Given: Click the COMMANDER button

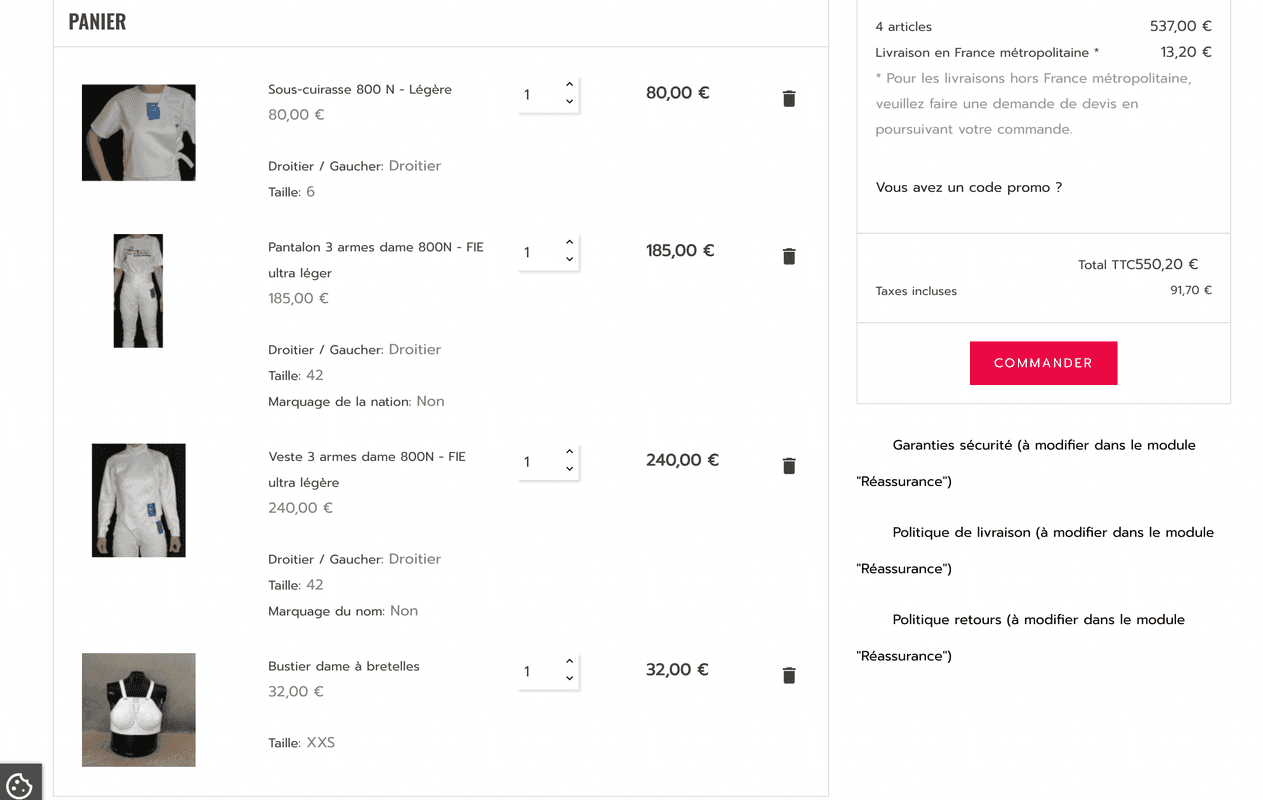Looking at the screenshot, I should 1043,363.
